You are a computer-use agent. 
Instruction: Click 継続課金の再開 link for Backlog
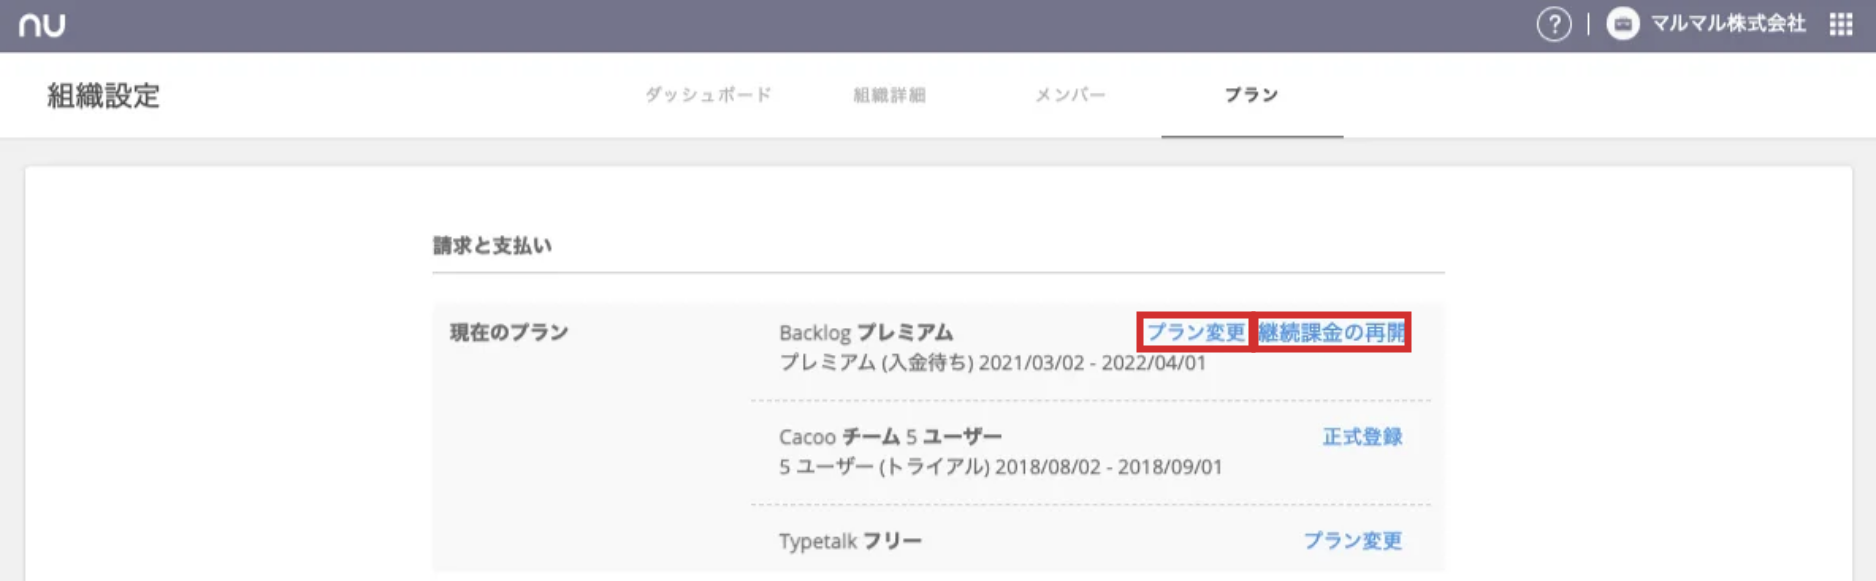(1332, 332)
